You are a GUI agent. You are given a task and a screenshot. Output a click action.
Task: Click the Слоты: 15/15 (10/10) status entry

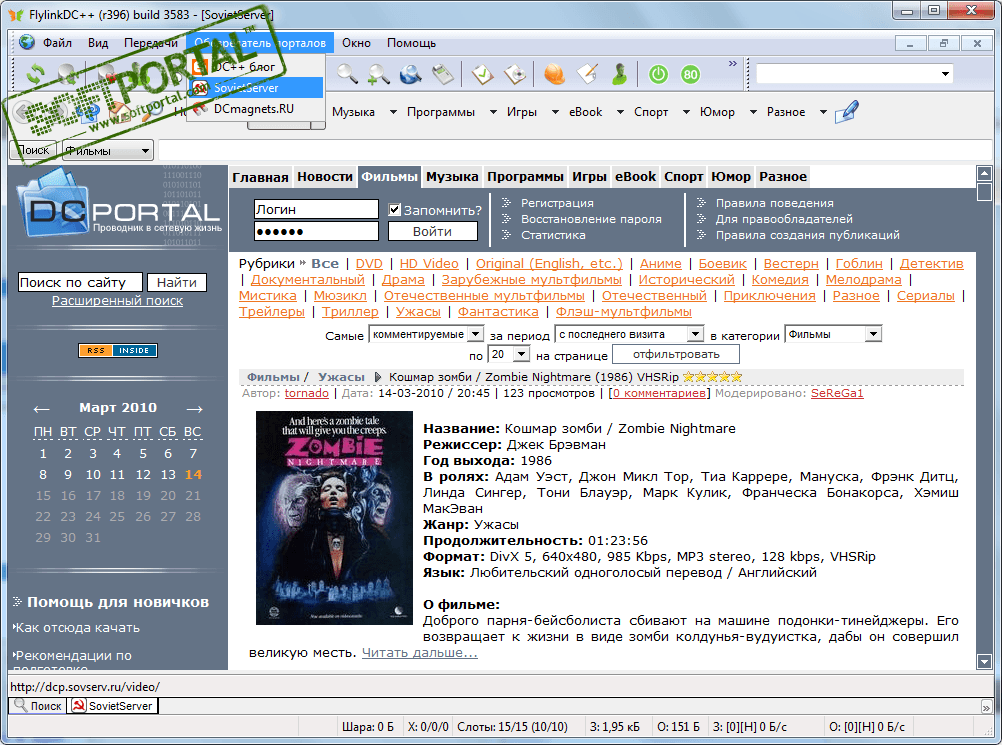point(512,726)
